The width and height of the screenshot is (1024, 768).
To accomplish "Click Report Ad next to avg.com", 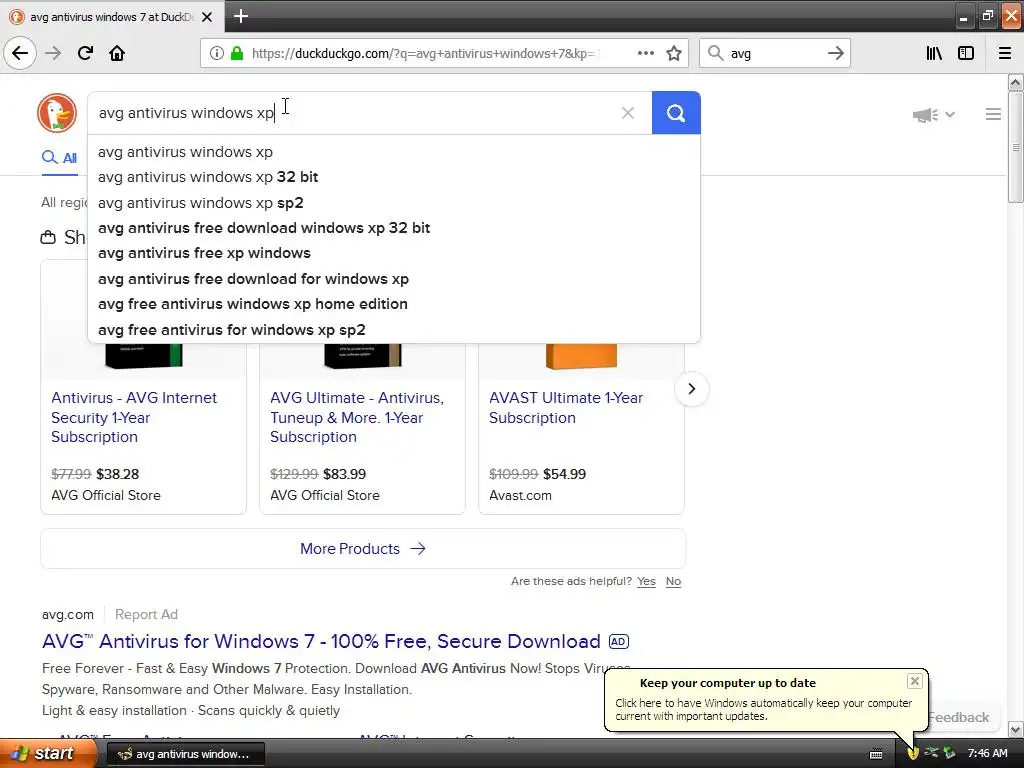I will pyautogui.click(x=146, y=615).
